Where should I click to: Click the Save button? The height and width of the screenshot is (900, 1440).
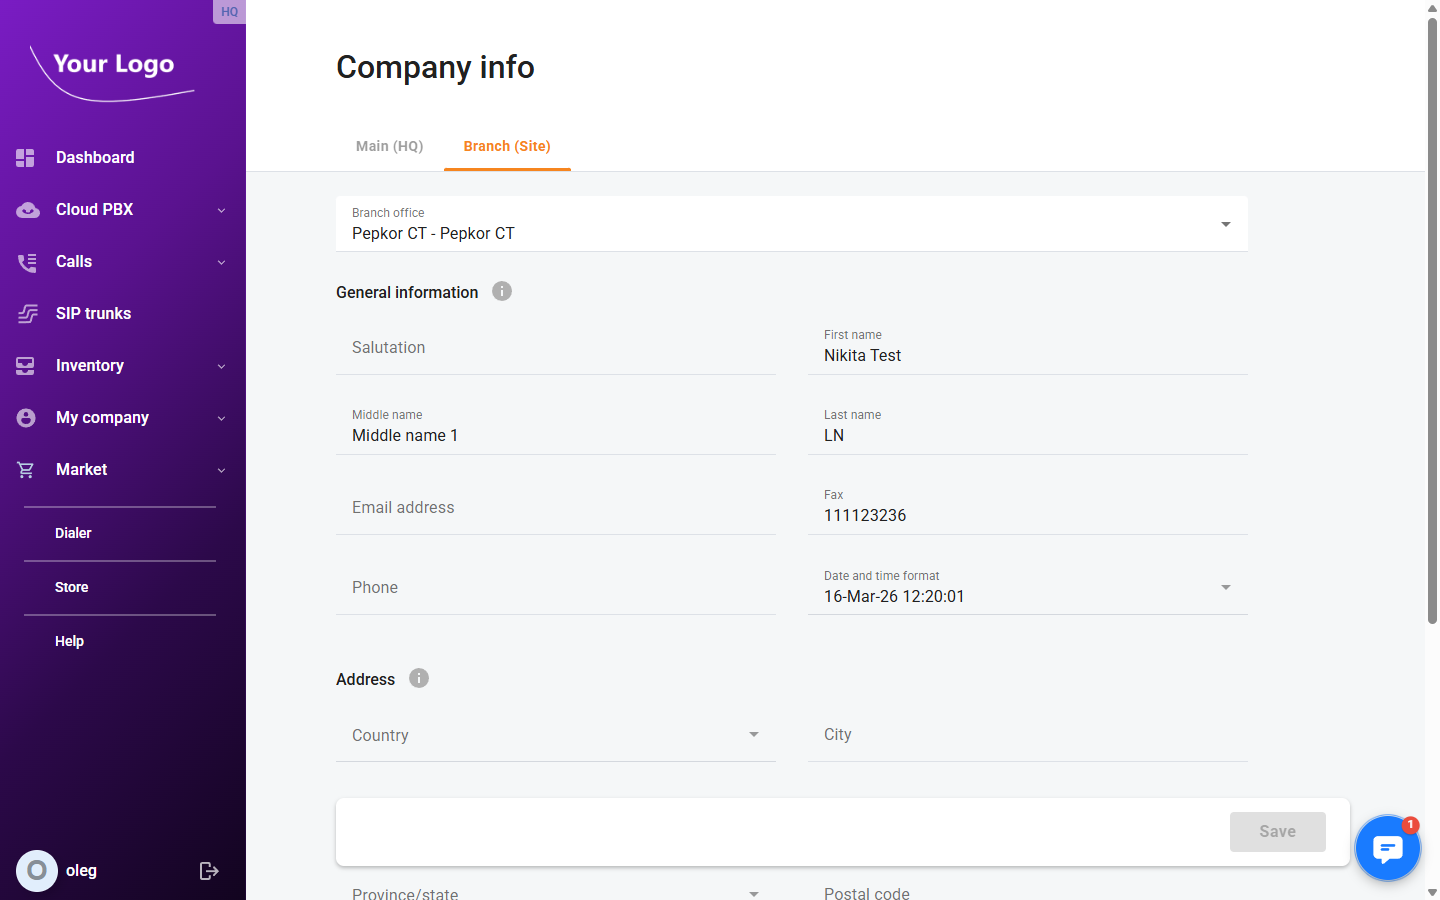click(x=1277, y=831)
